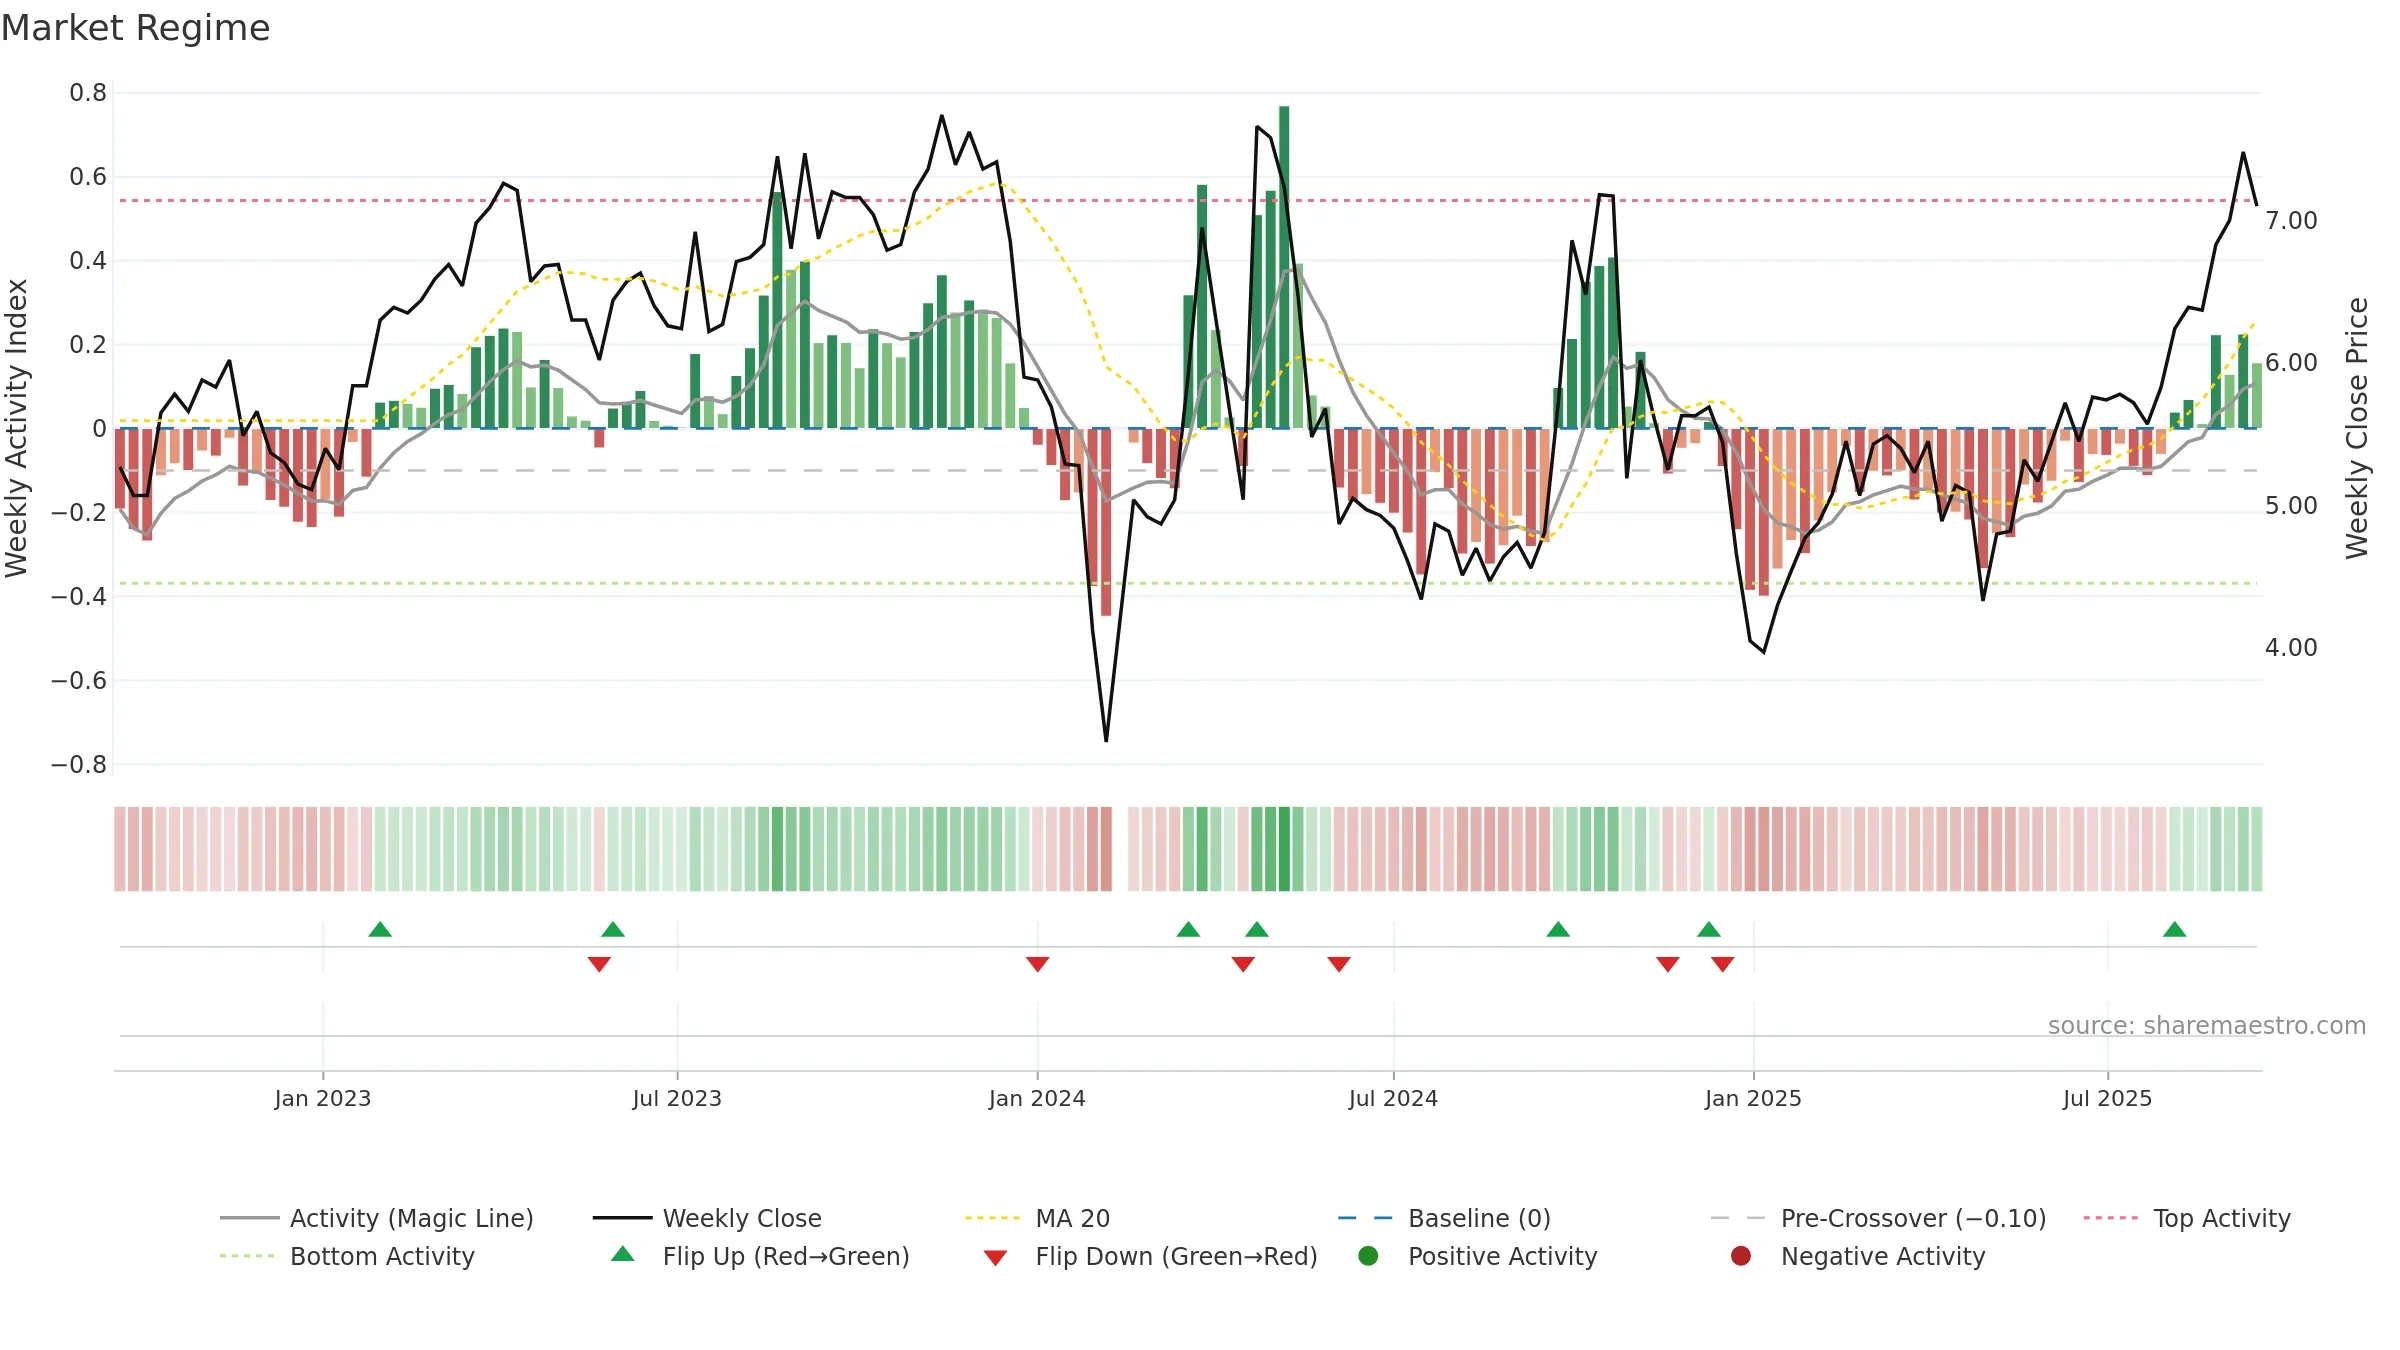
Task: Click the Jan 2023 x-axis label
Action: 322,1098
